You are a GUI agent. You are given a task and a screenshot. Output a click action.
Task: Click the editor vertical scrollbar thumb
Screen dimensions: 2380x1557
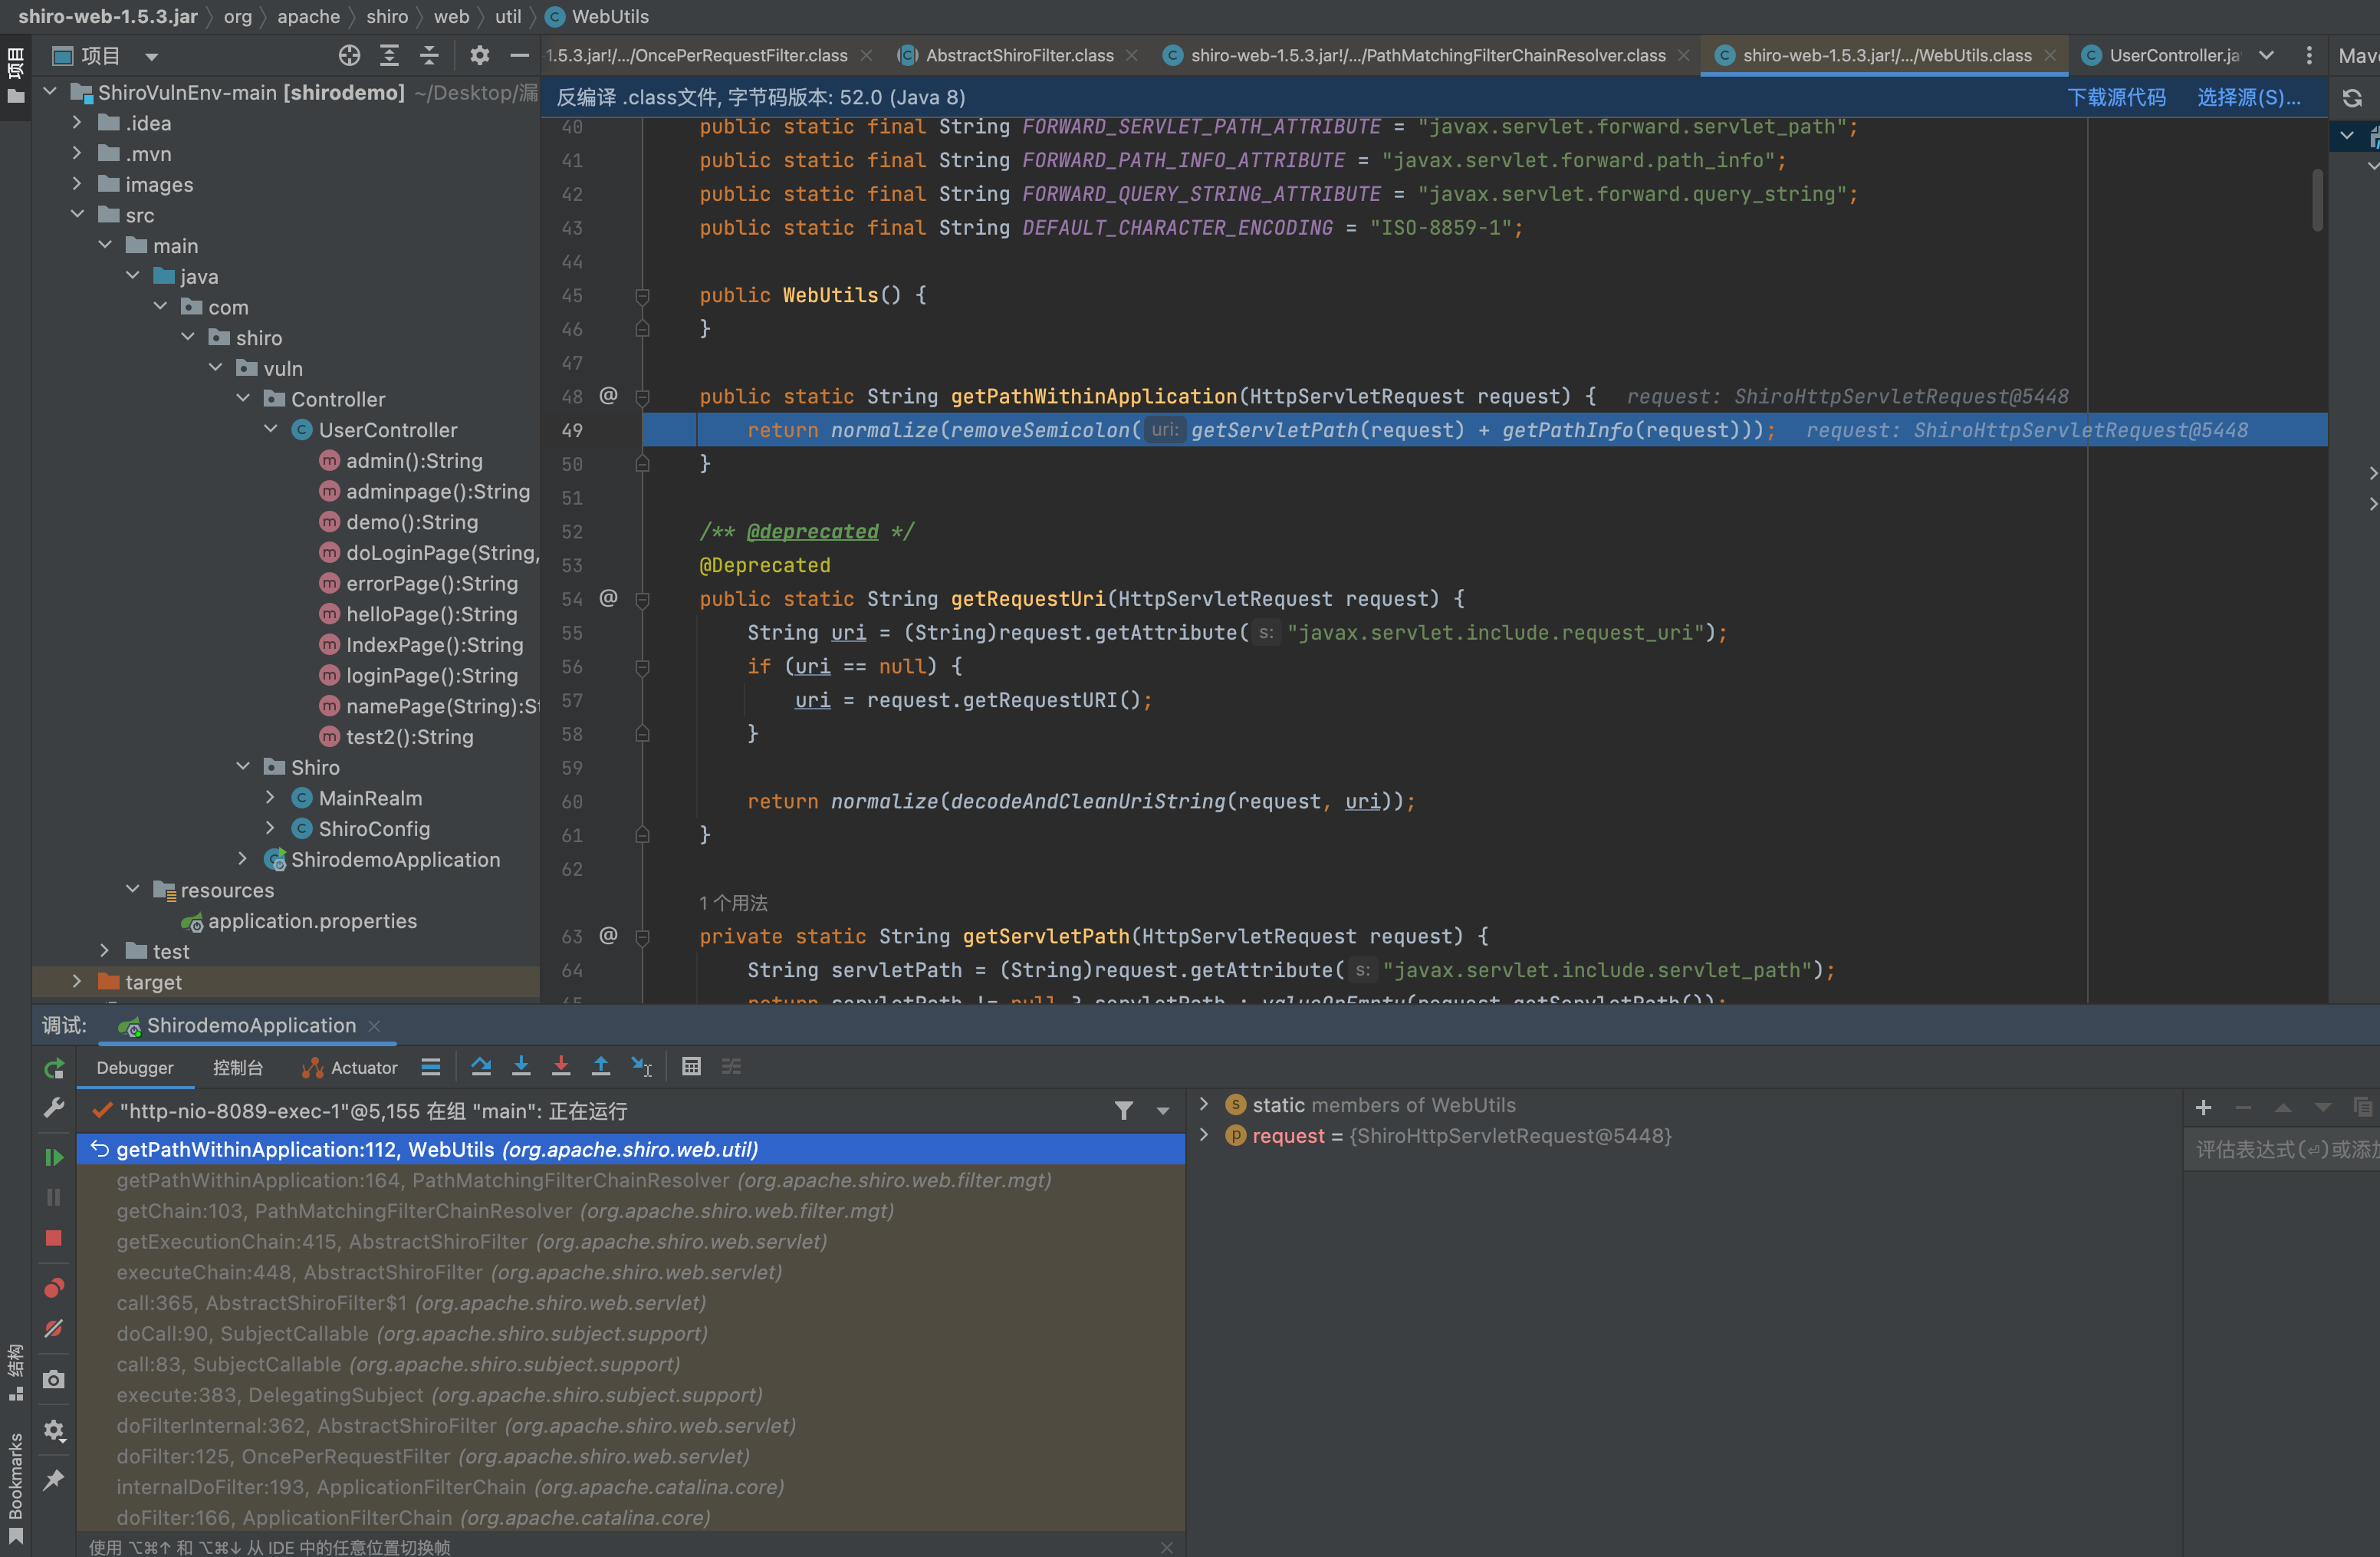(x=2317, y=200)
